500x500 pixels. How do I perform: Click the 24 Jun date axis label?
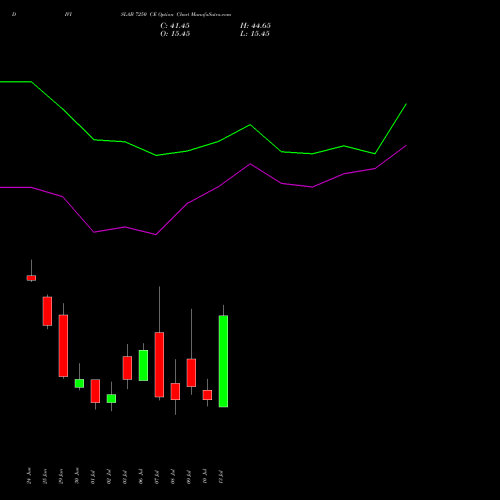pyautogui.click(x=29, y=476)
